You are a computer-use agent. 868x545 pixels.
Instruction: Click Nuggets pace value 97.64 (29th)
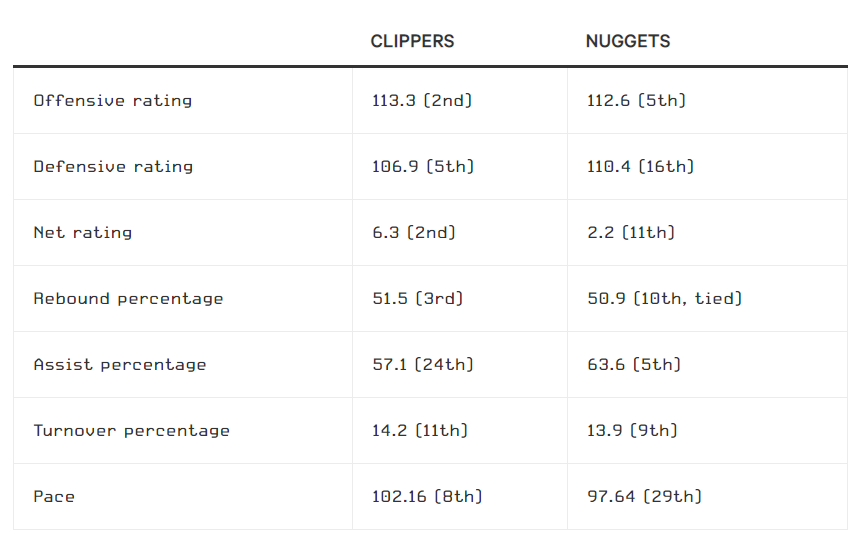coord(644,496)
